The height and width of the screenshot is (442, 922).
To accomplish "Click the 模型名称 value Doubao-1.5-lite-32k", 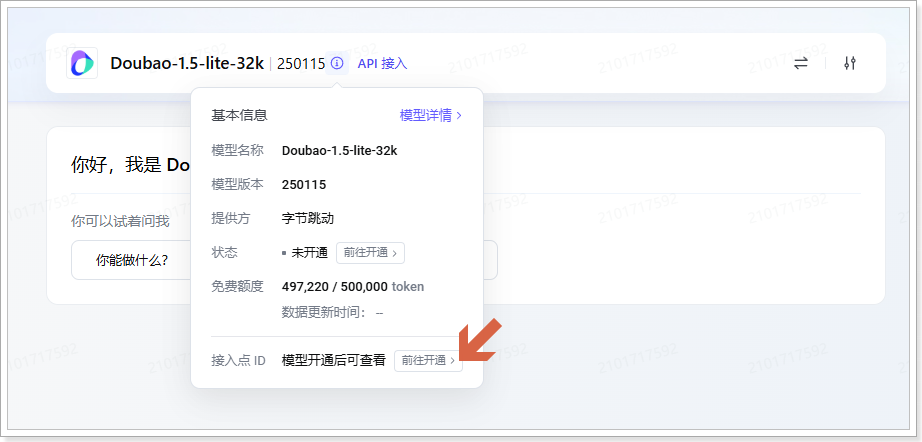I will (340, 150).
